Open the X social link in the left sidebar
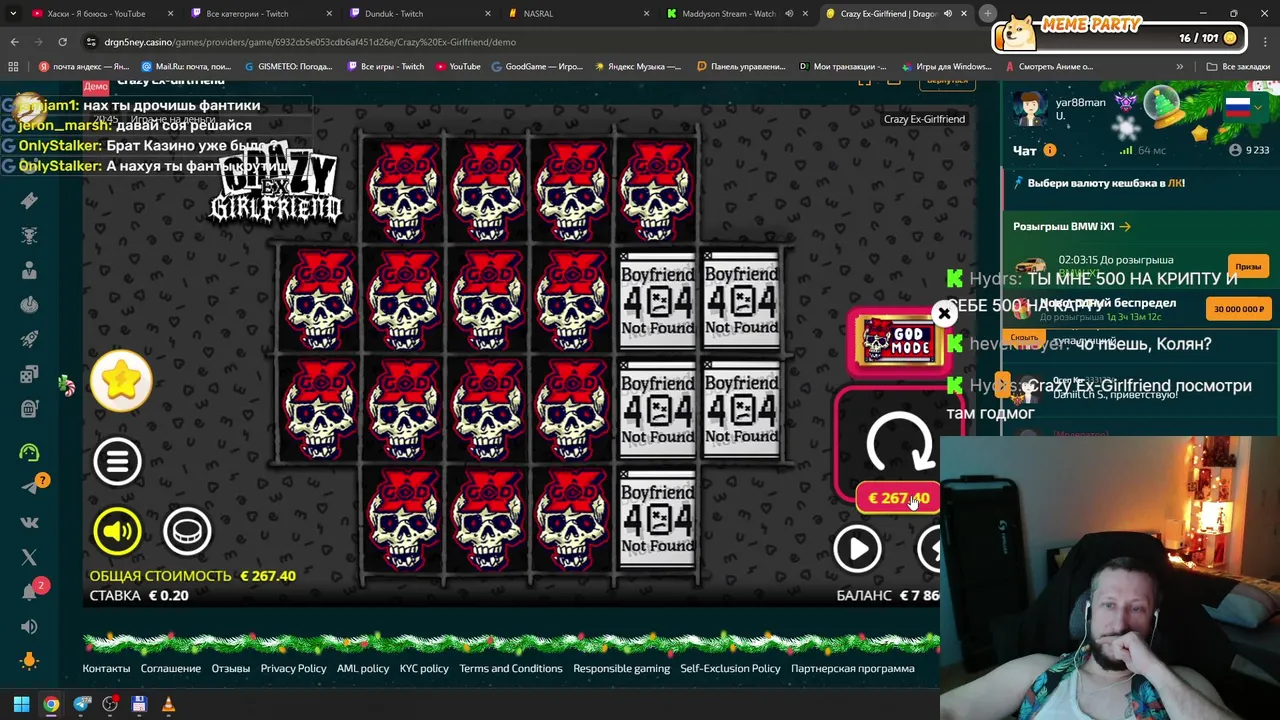The image size is (1280, 720). 29,557
